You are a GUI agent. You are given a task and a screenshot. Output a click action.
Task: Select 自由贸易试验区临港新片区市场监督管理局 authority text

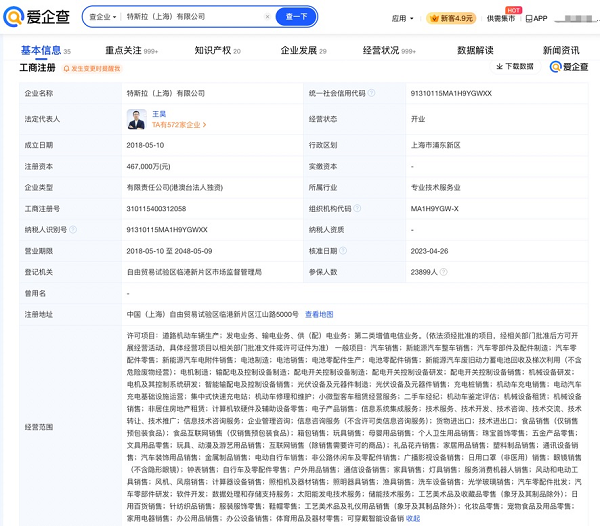coord(194,272)
